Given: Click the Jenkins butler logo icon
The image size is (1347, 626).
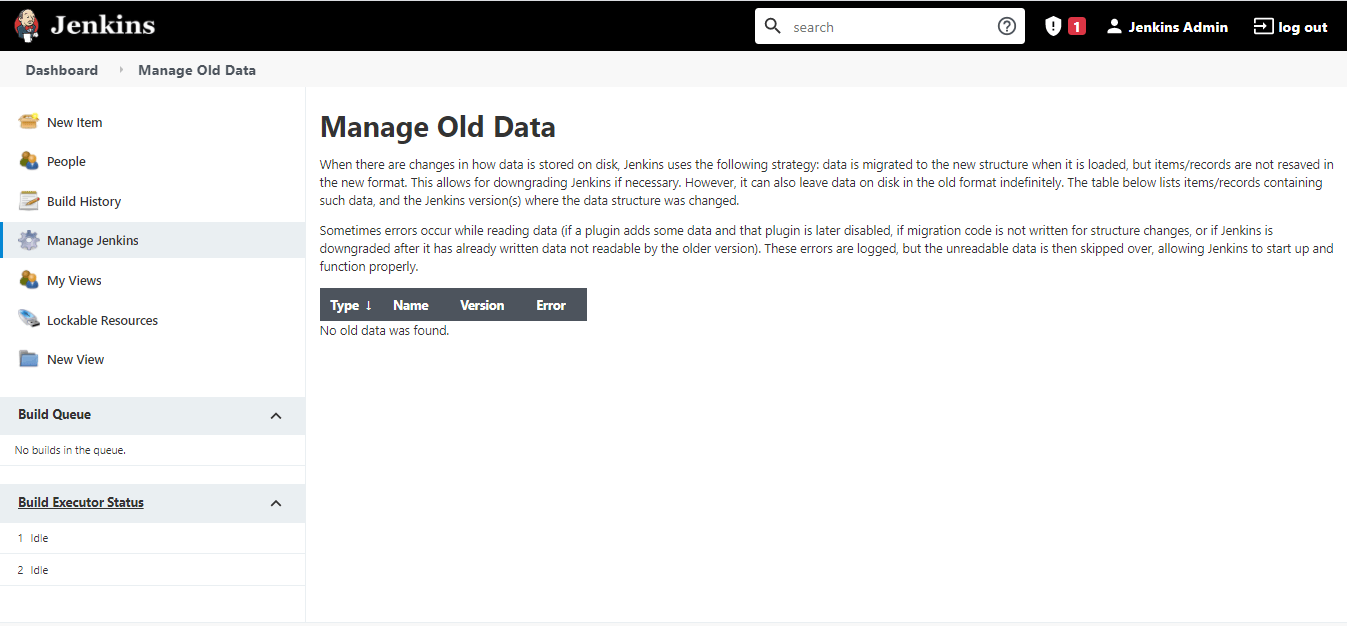Looking at the screenshot, I should coord(28,26).
